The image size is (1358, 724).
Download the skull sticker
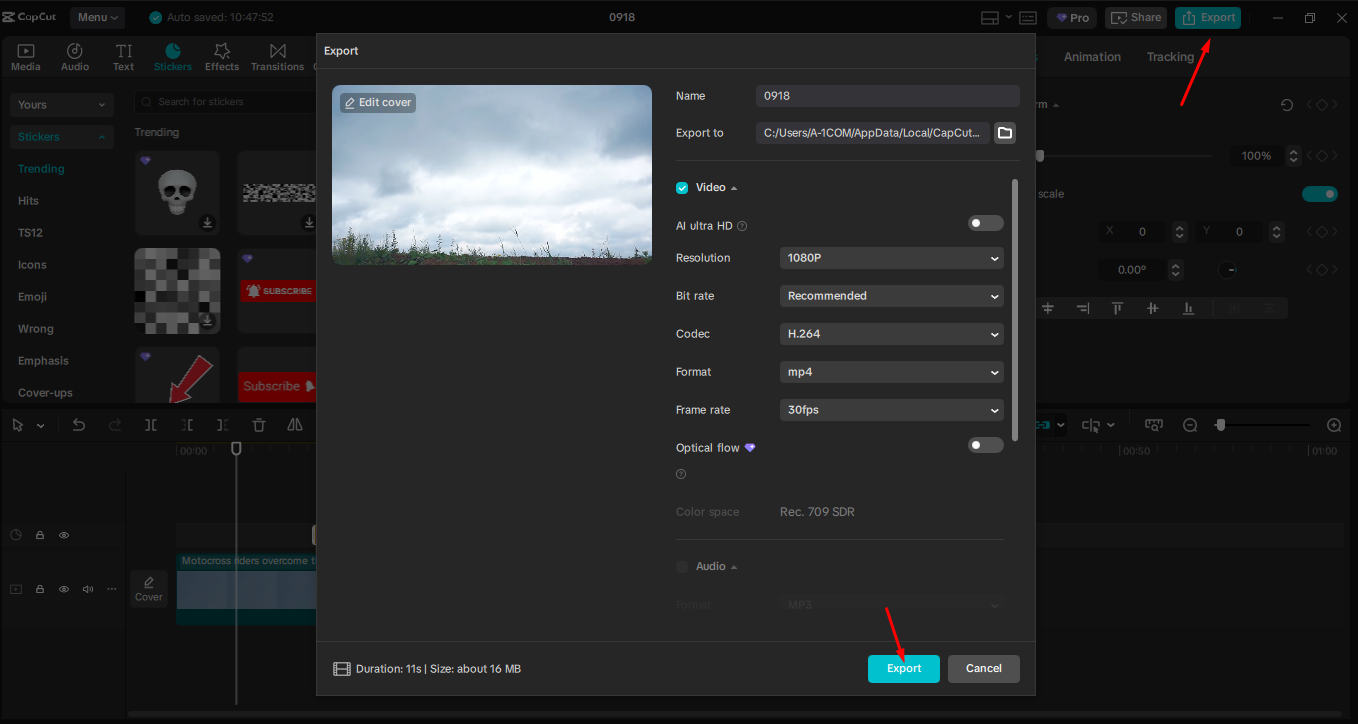tap(207, 222)
